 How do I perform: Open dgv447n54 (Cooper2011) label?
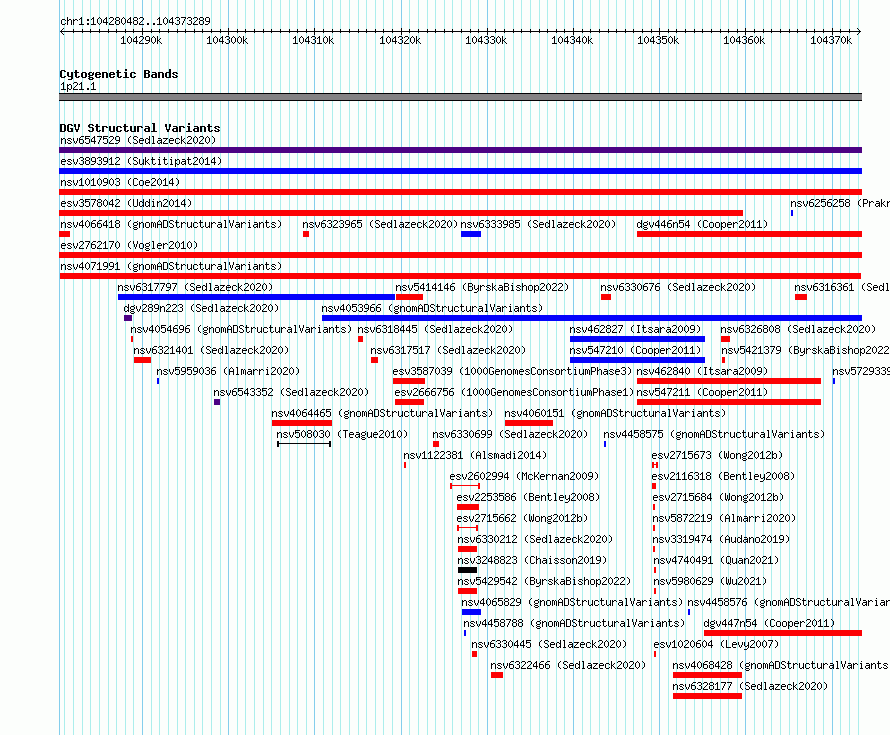769,623
